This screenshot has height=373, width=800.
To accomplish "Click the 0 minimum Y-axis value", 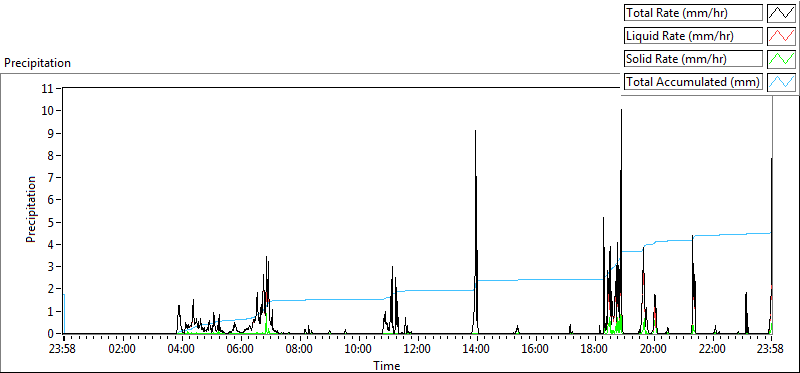I will point(51,333).
